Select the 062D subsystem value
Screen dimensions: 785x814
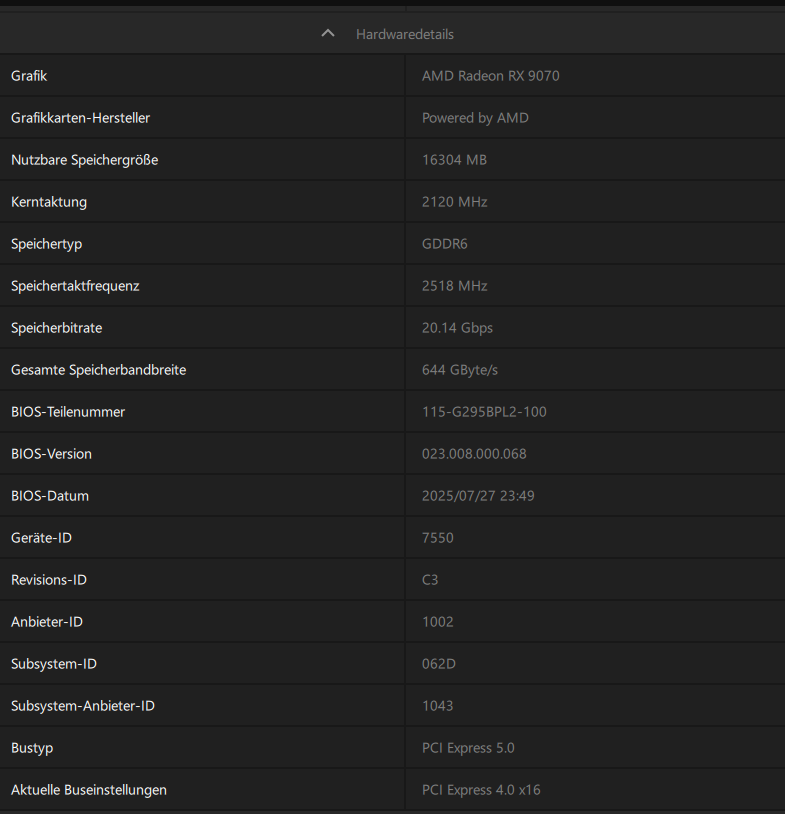tap(439, 664)
